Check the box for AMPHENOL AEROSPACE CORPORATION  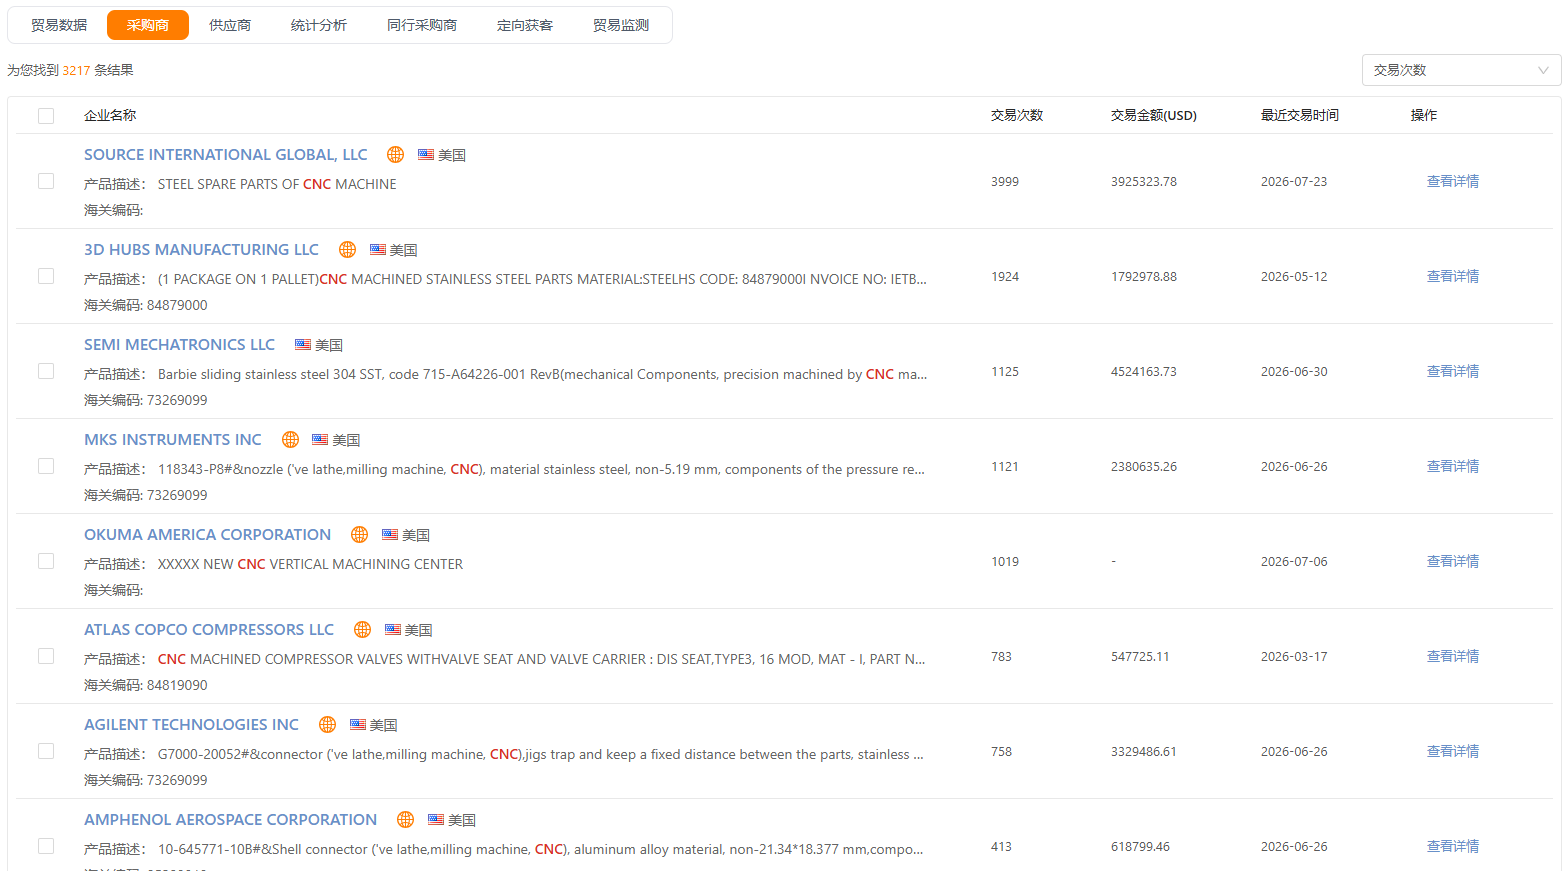pos(46,846)
